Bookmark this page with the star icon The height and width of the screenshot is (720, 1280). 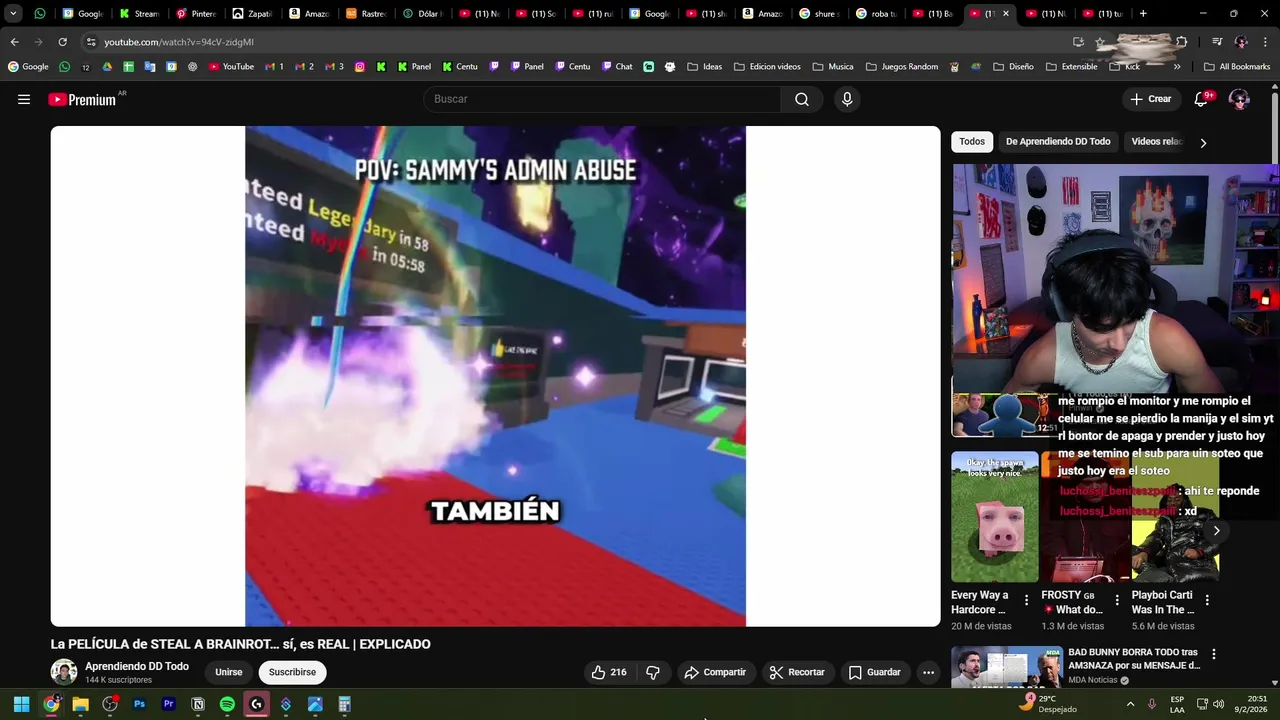tap(1100, 42)
